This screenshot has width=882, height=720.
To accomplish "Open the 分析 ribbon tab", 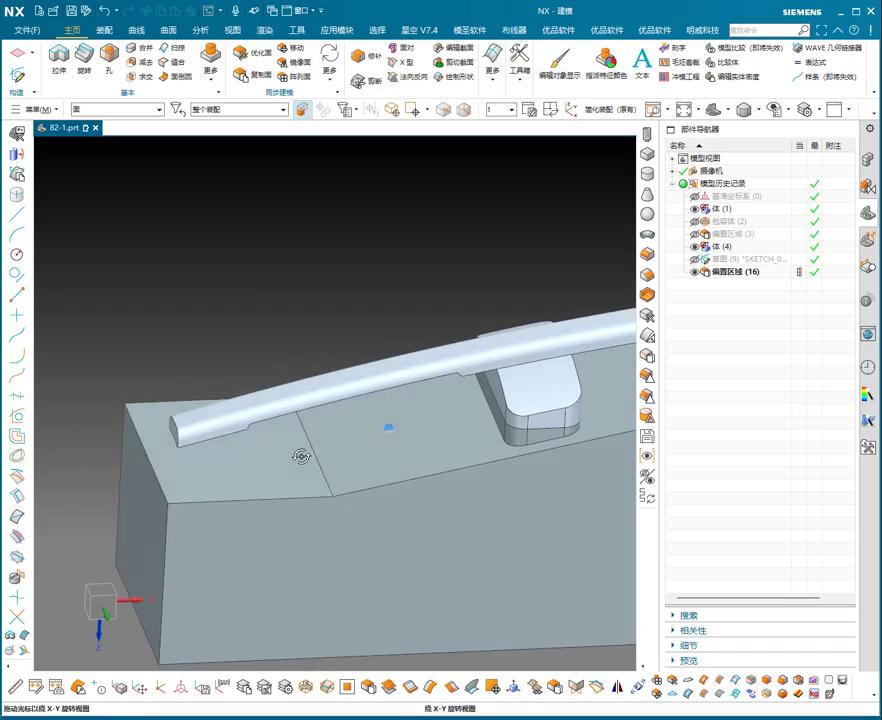I will pyautogui.click(x=201, y=30).
